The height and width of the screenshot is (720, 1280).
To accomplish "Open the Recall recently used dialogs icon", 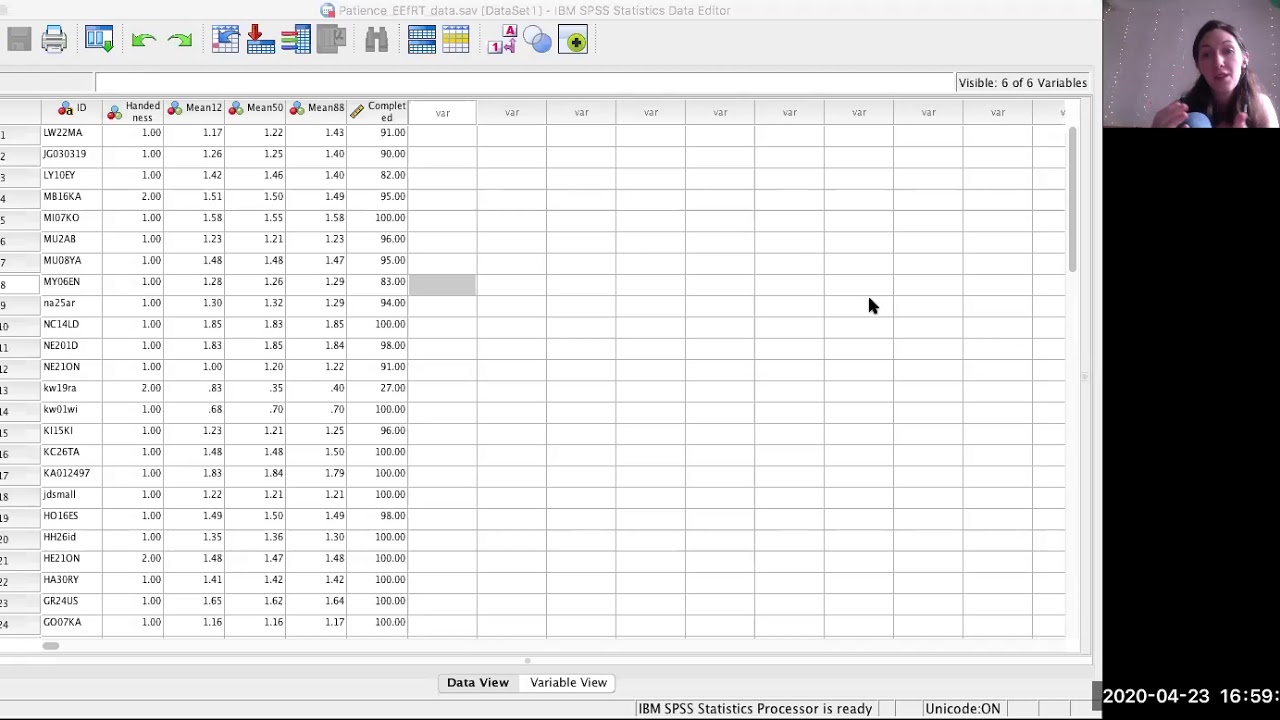I will coord(99,40).
